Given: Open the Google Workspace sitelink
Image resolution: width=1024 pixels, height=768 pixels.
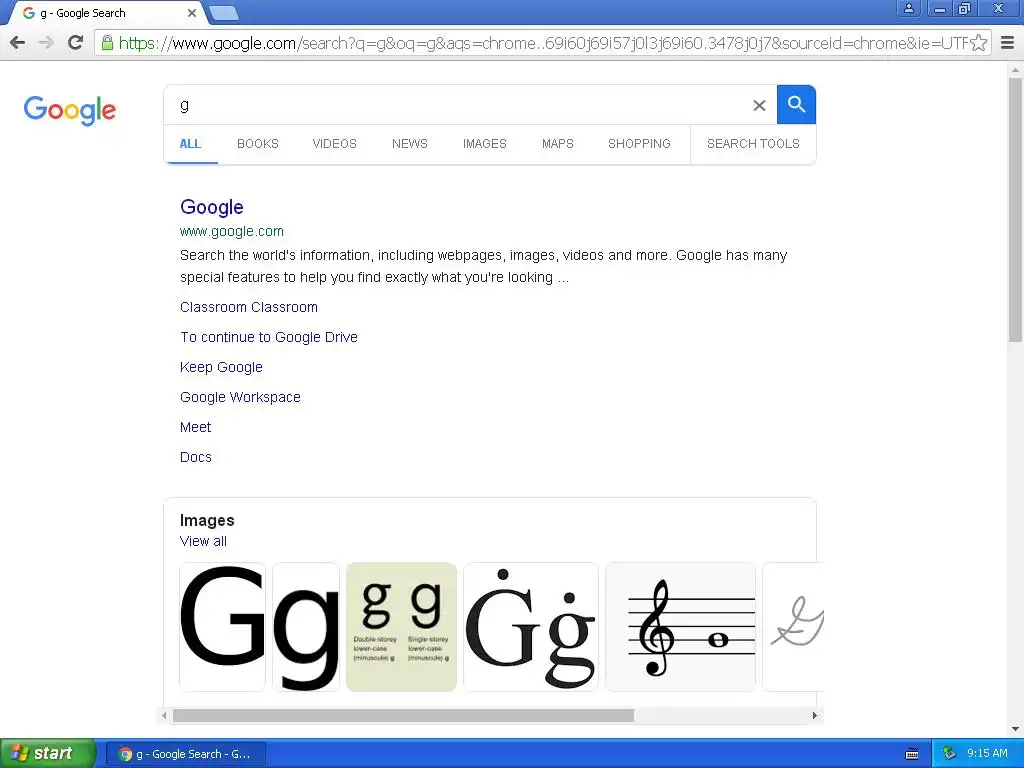Looking at the screenshot, I should (240, 397).
